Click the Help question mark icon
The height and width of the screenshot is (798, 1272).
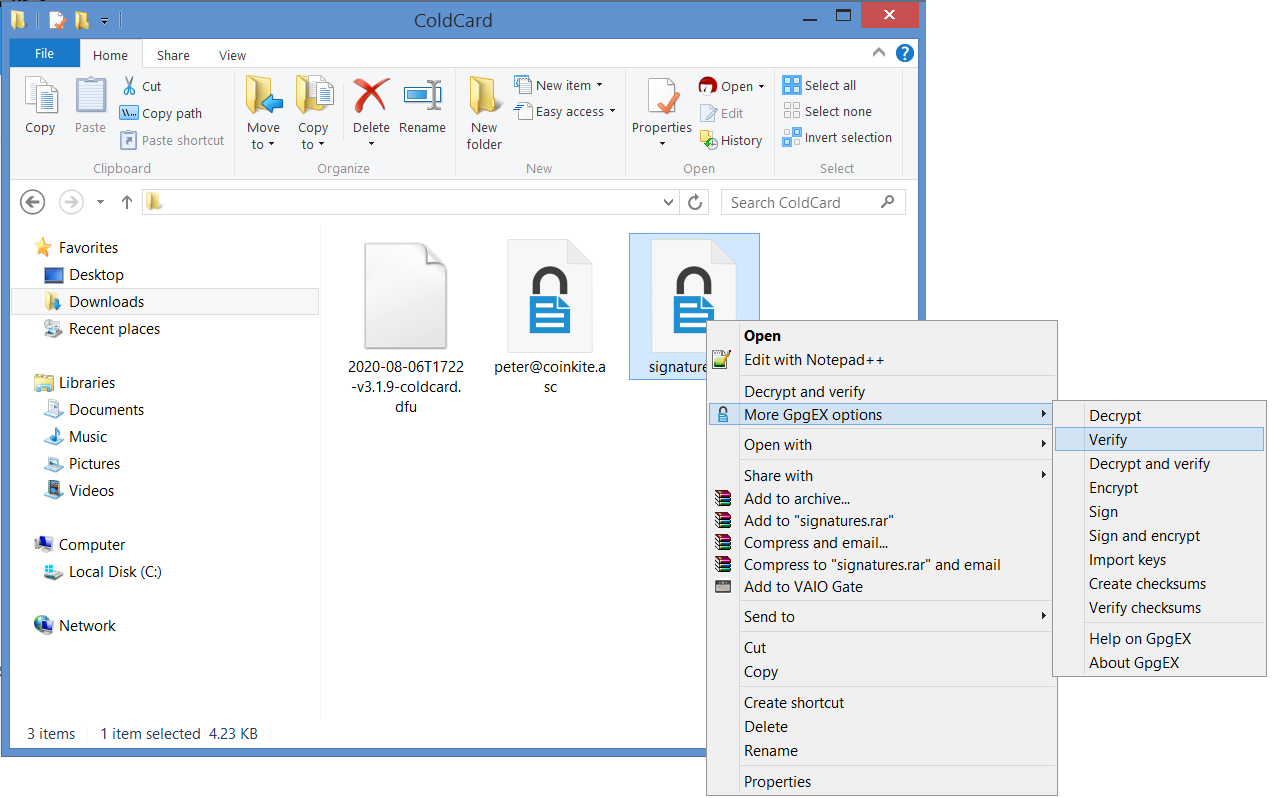[905, 53]
